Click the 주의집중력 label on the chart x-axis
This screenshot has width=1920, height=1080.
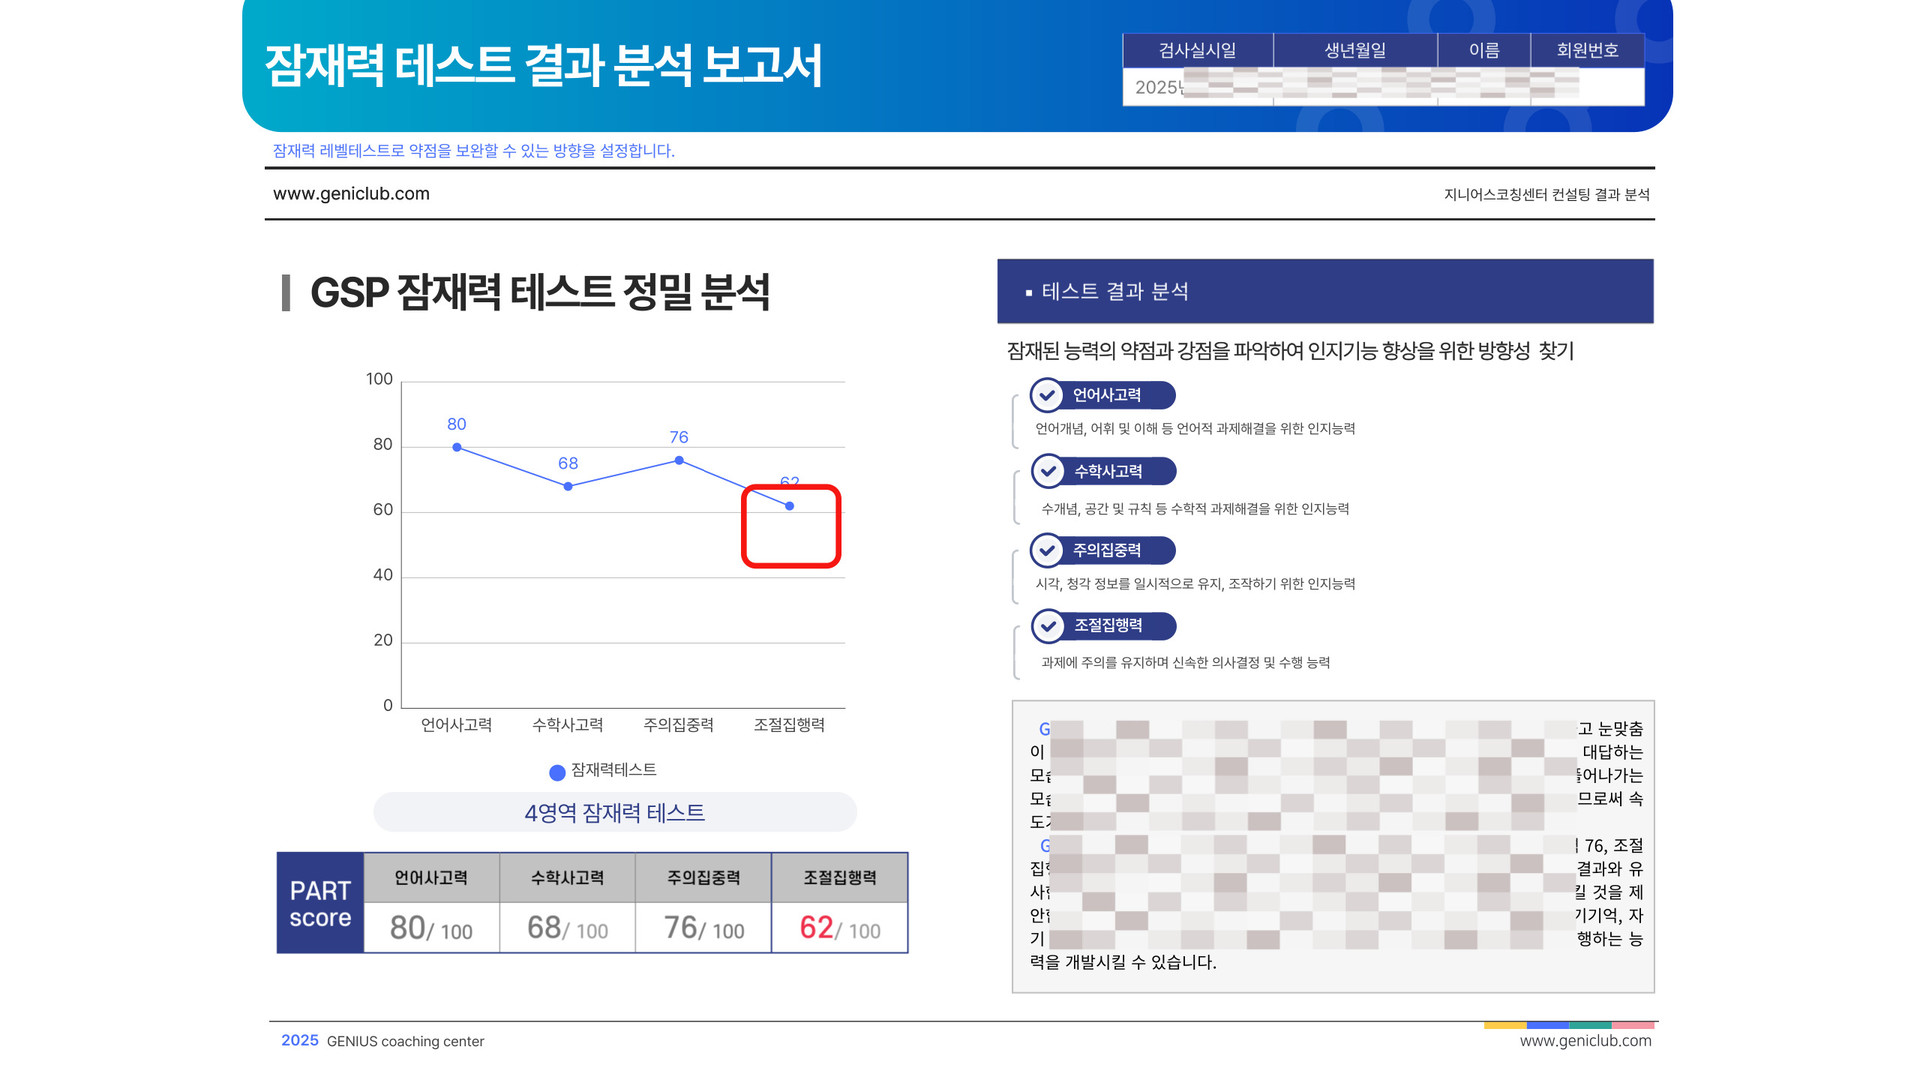pos(678,725)
